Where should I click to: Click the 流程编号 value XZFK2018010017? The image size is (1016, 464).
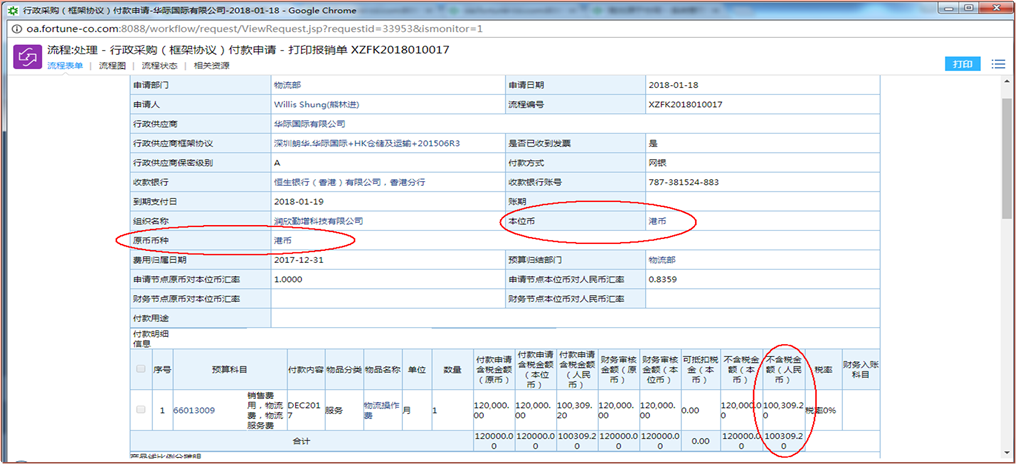point(685,104)
